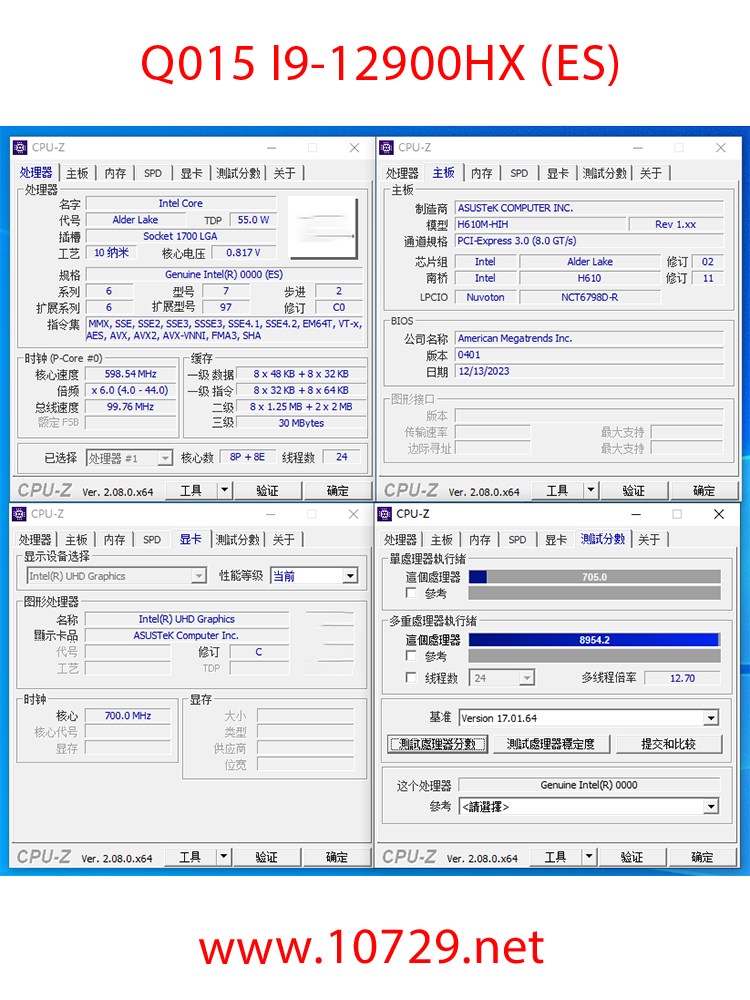Viewport: 750px width, 1000px height.
Task: Open the 參考 <請選擇> processor dropdown
Action: point(710,806)
